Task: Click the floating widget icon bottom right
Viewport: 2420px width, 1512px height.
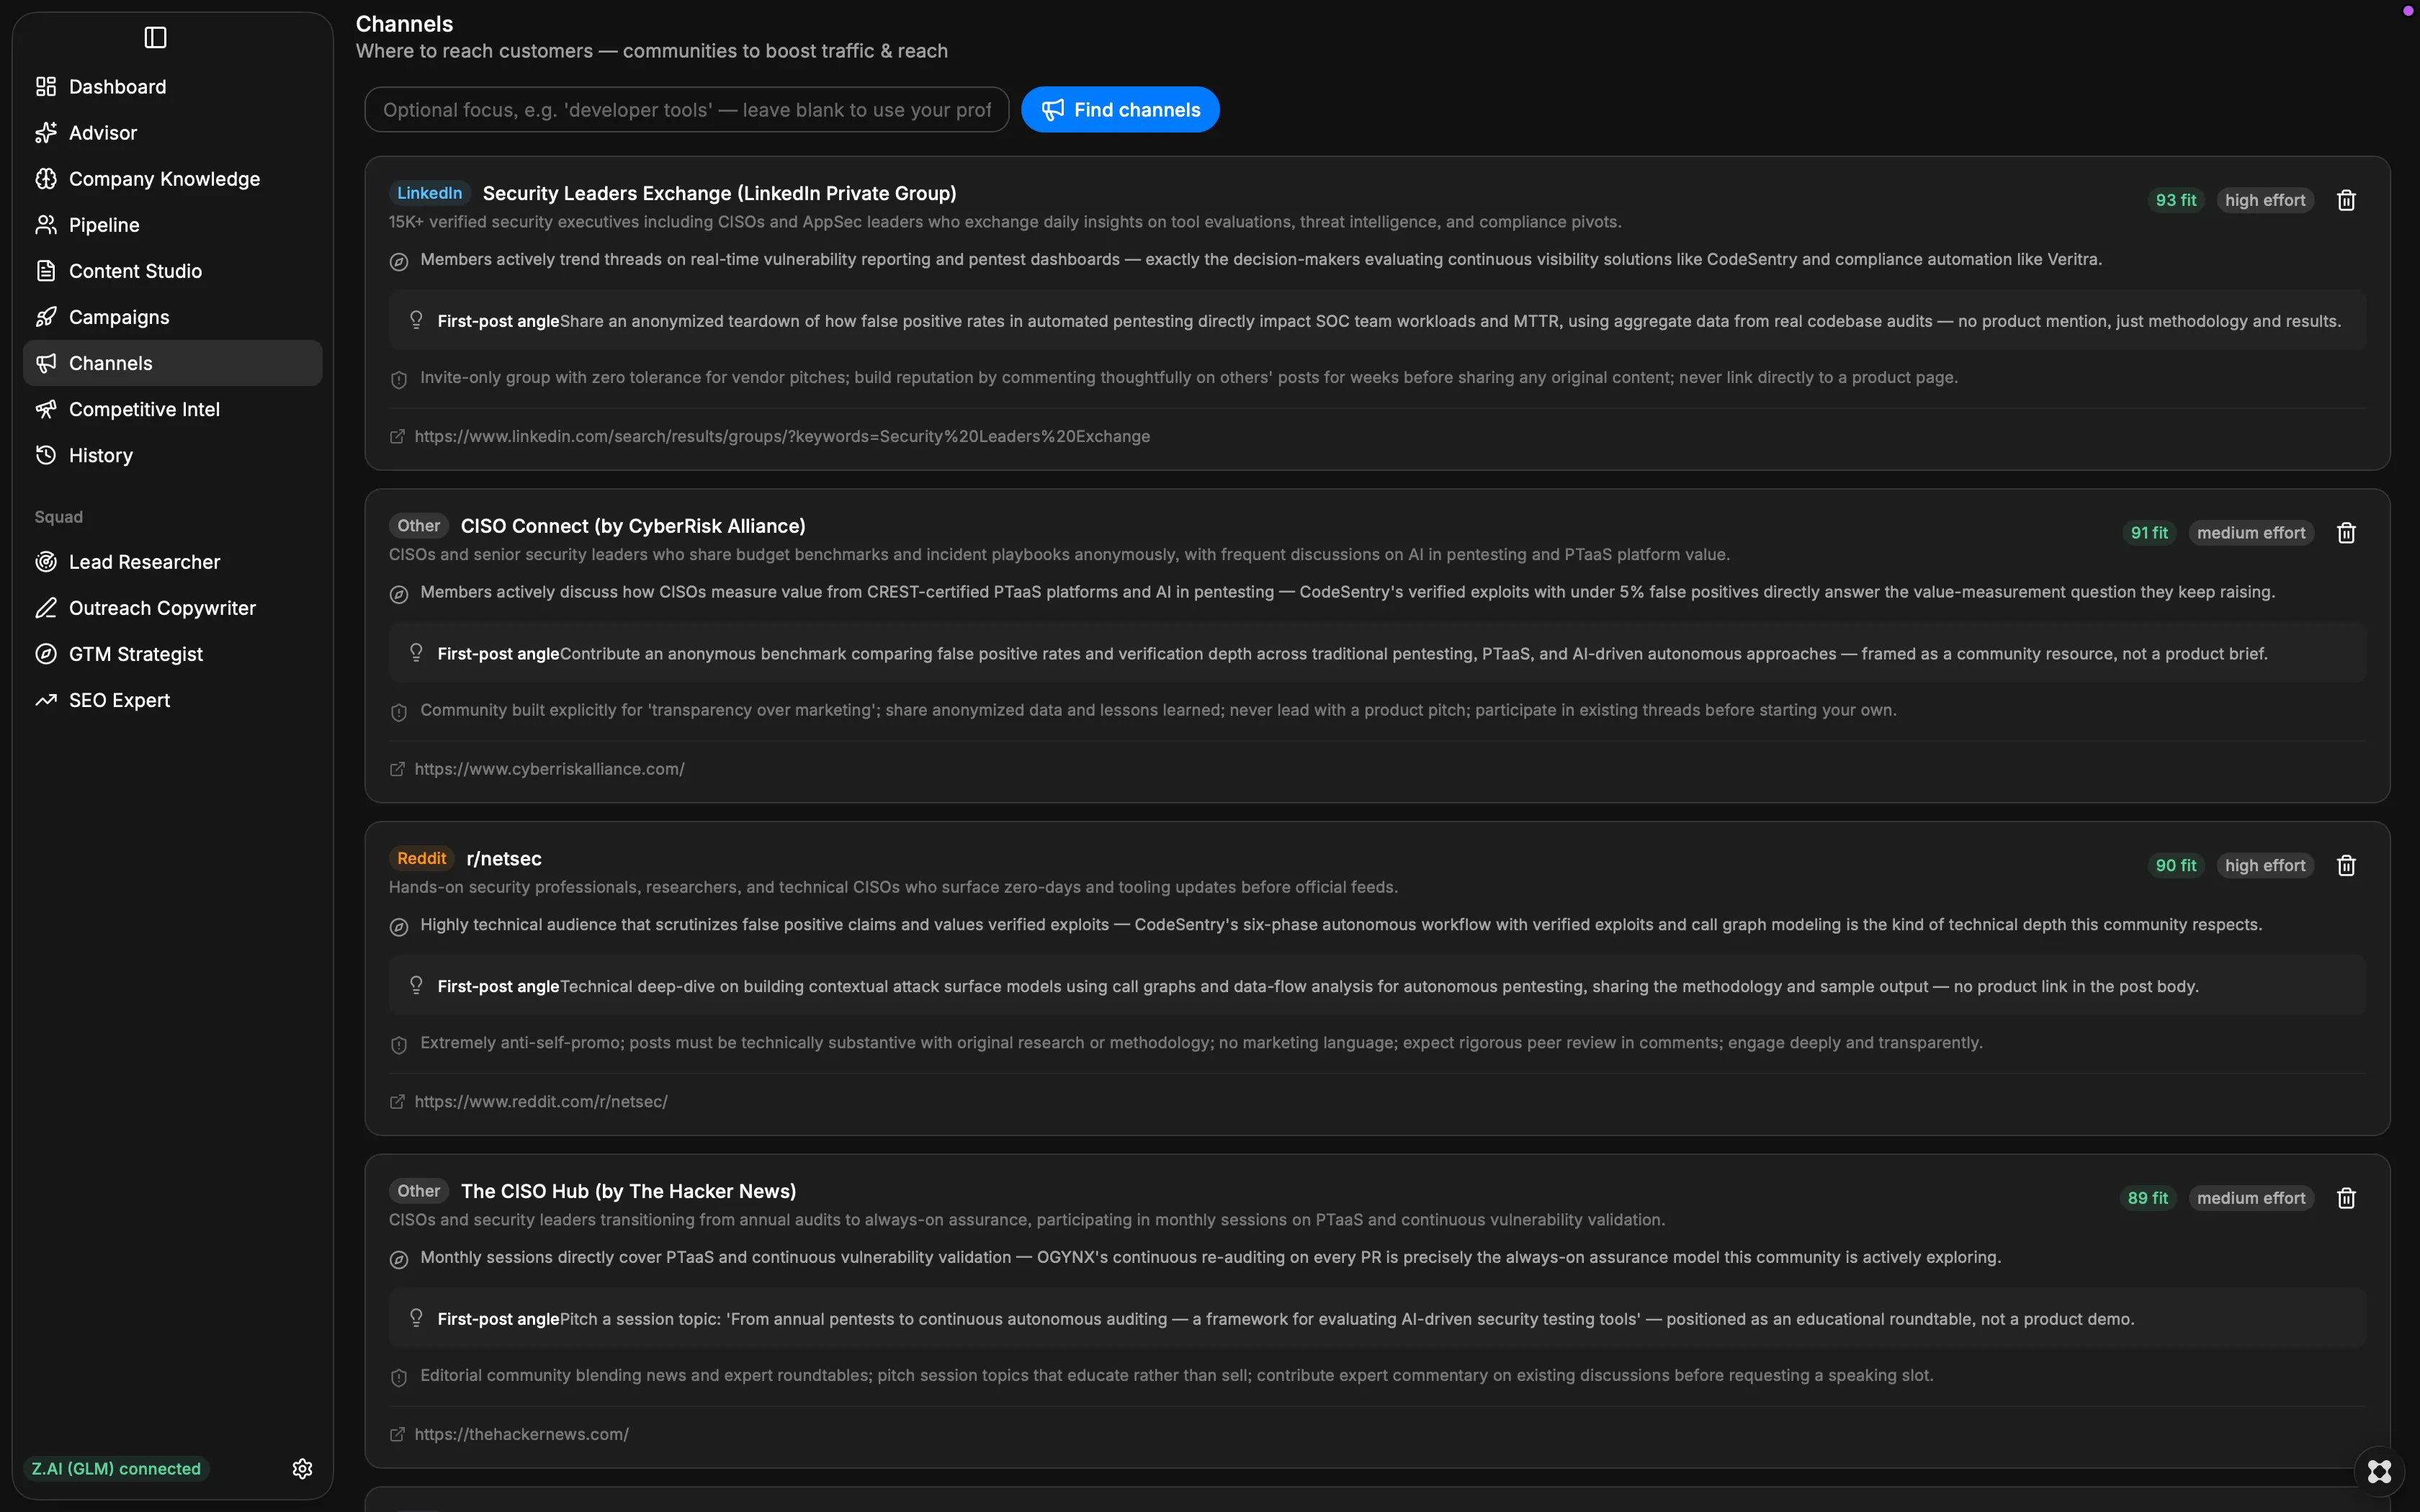Action: point(2379,1472)
